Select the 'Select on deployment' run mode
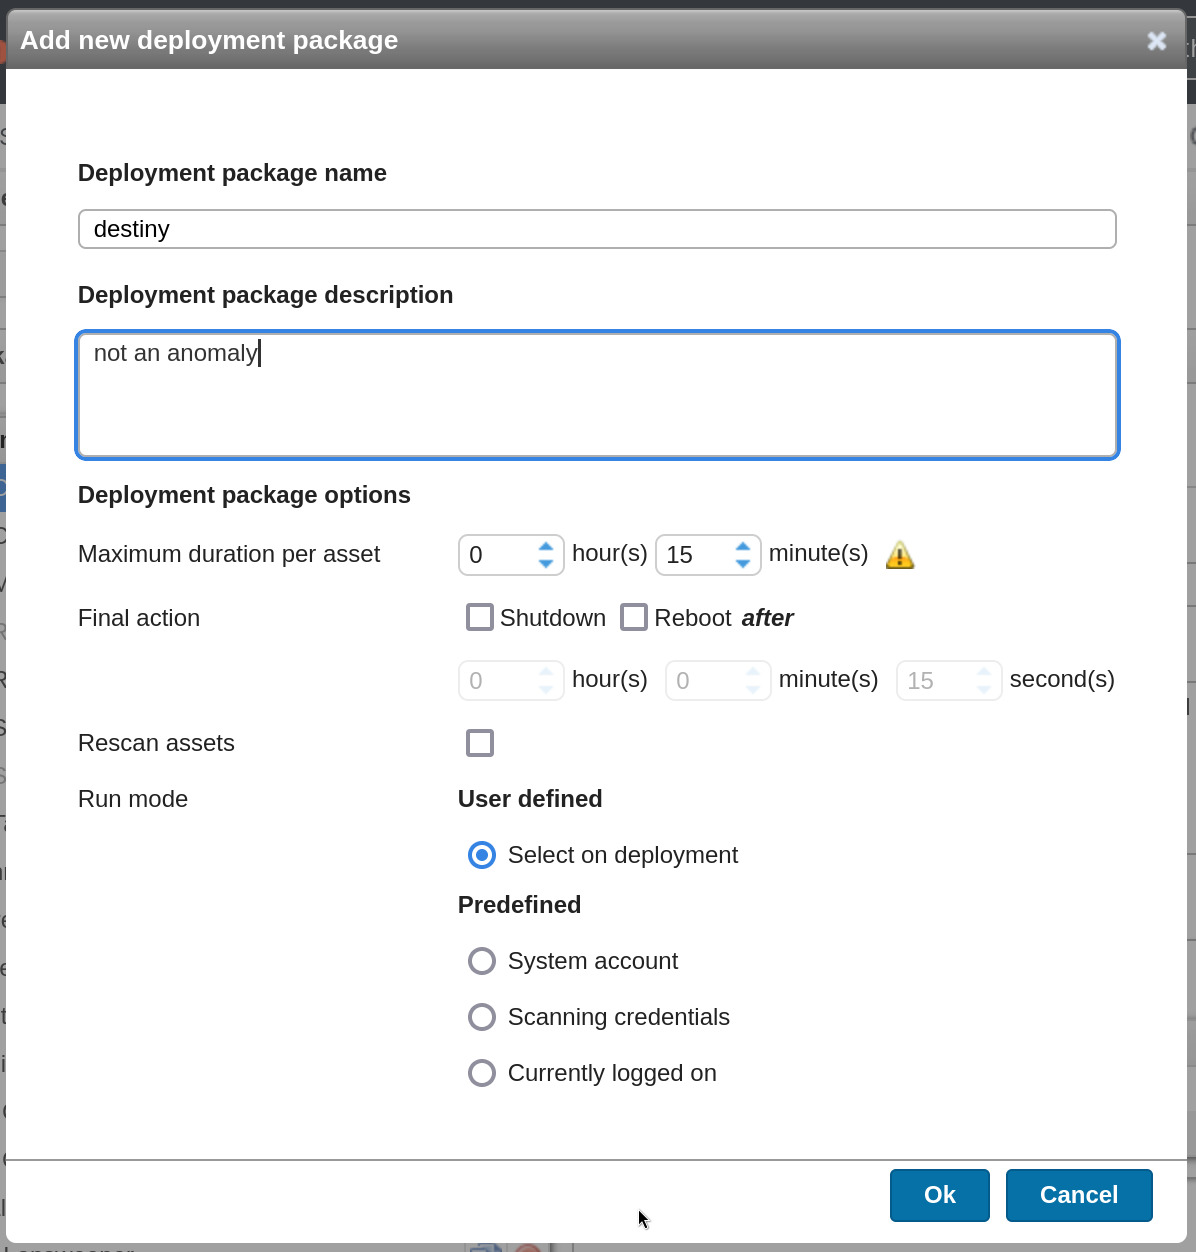 pos(482,855)
